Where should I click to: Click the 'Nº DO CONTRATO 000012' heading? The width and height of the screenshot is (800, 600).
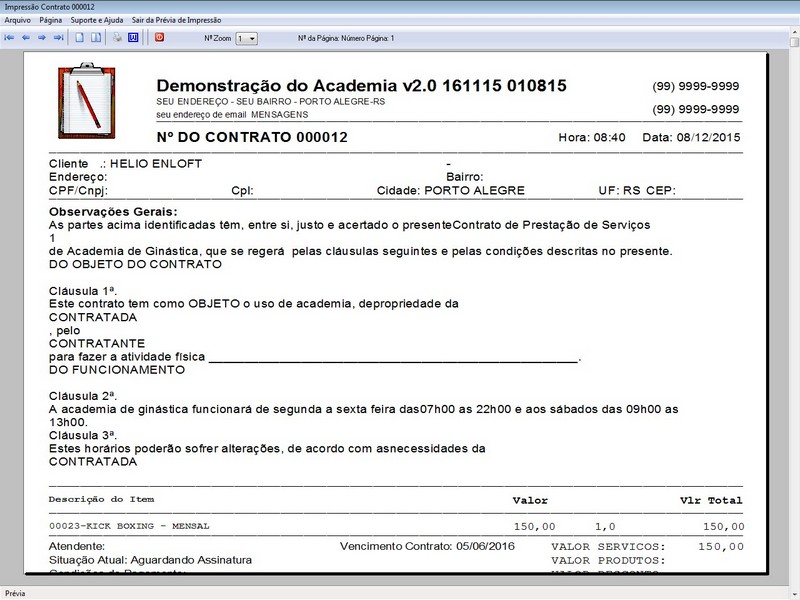pos(252,137)
